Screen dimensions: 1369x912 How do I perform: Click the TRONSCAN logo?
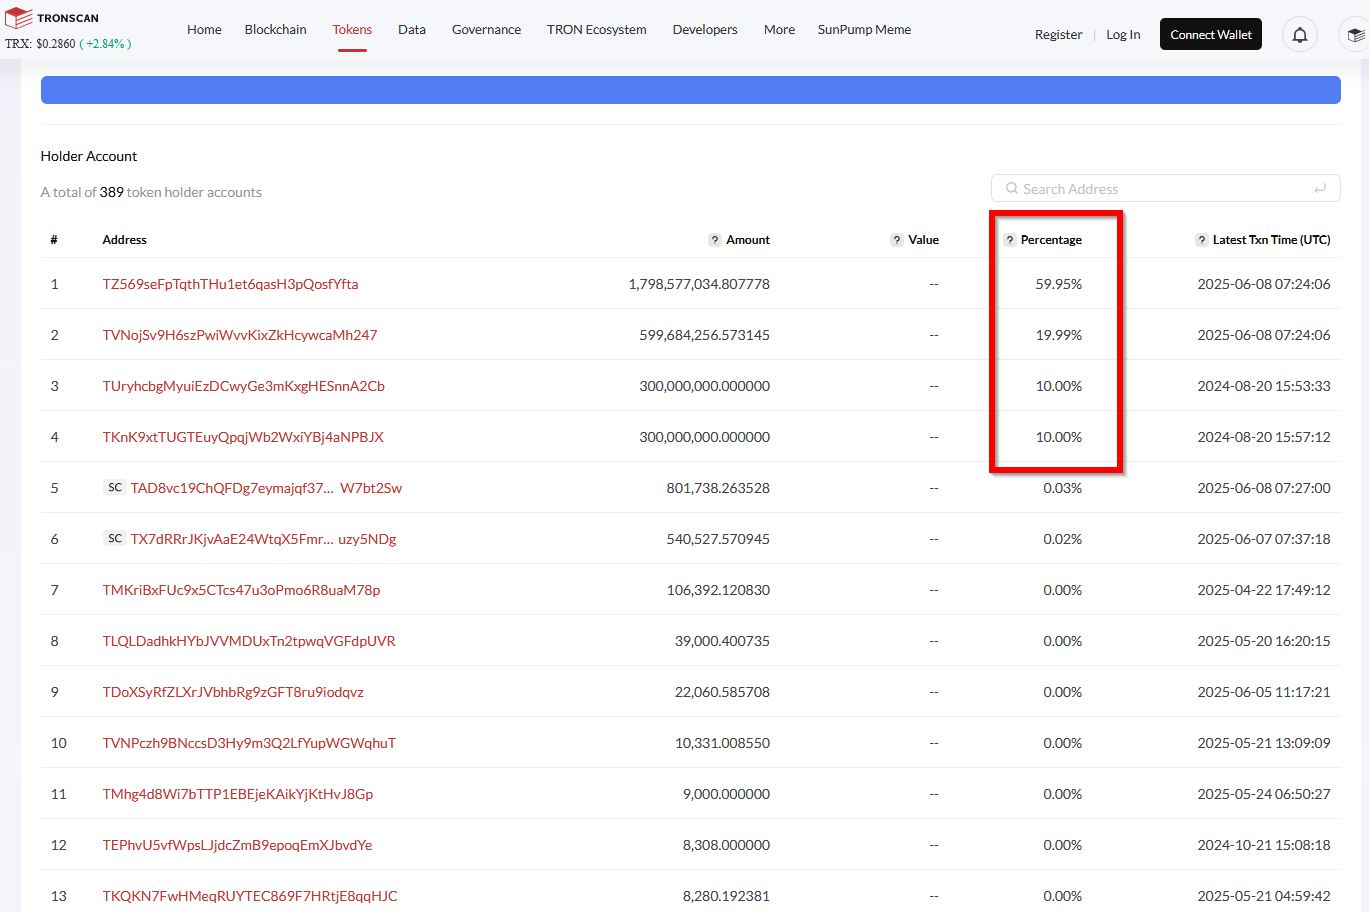[x=52, y=18]
